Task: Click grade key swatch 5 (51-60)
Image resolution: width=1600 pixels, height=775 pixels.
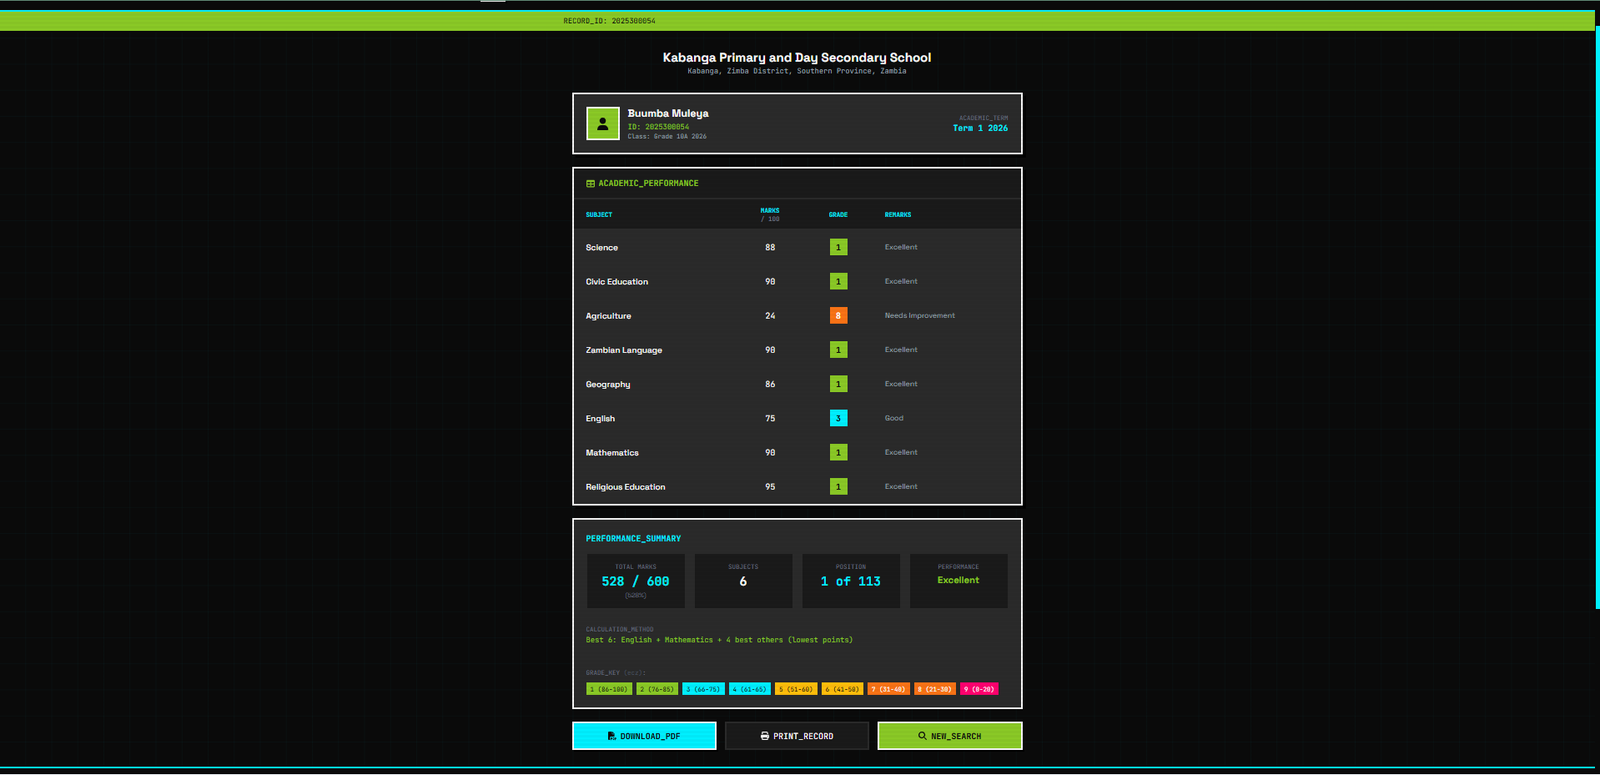Action: [796, 689]
